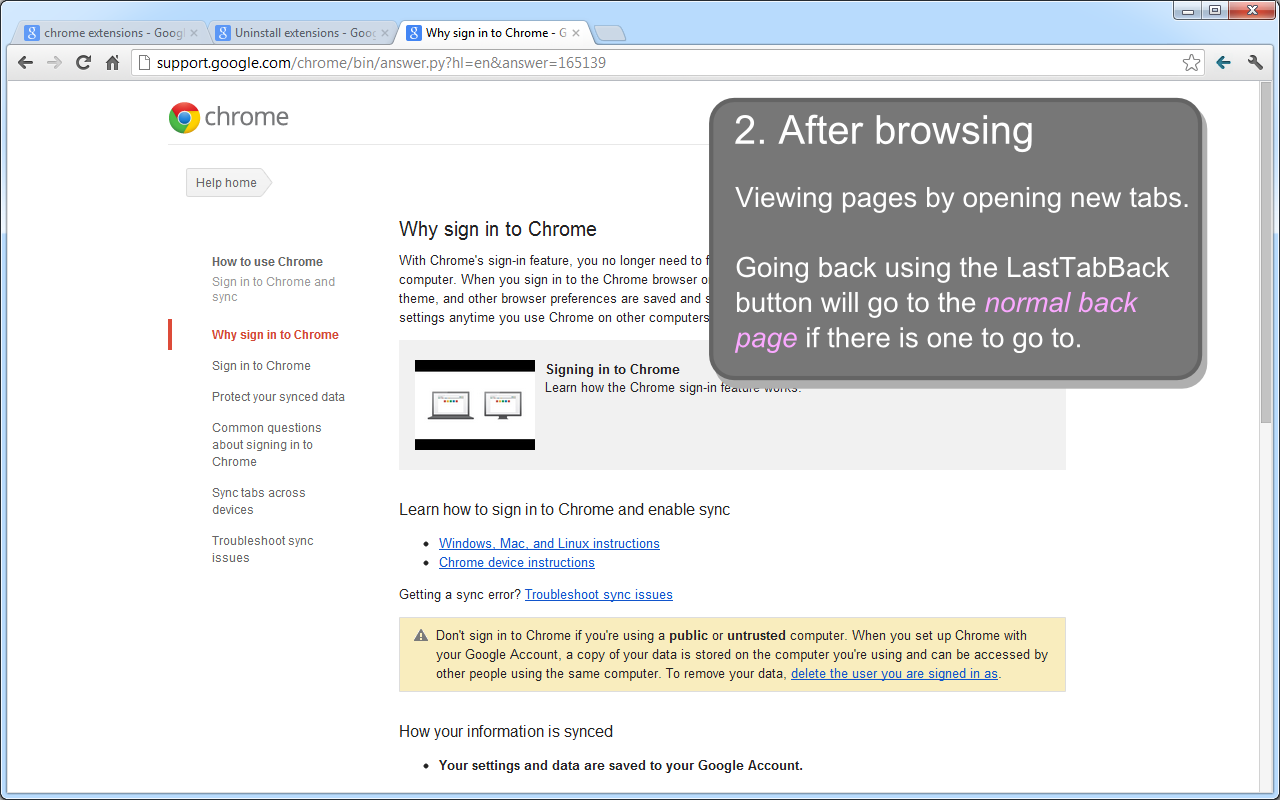1280x800 pixels.
Task: Click the Help home button
Action: [227, 183]
